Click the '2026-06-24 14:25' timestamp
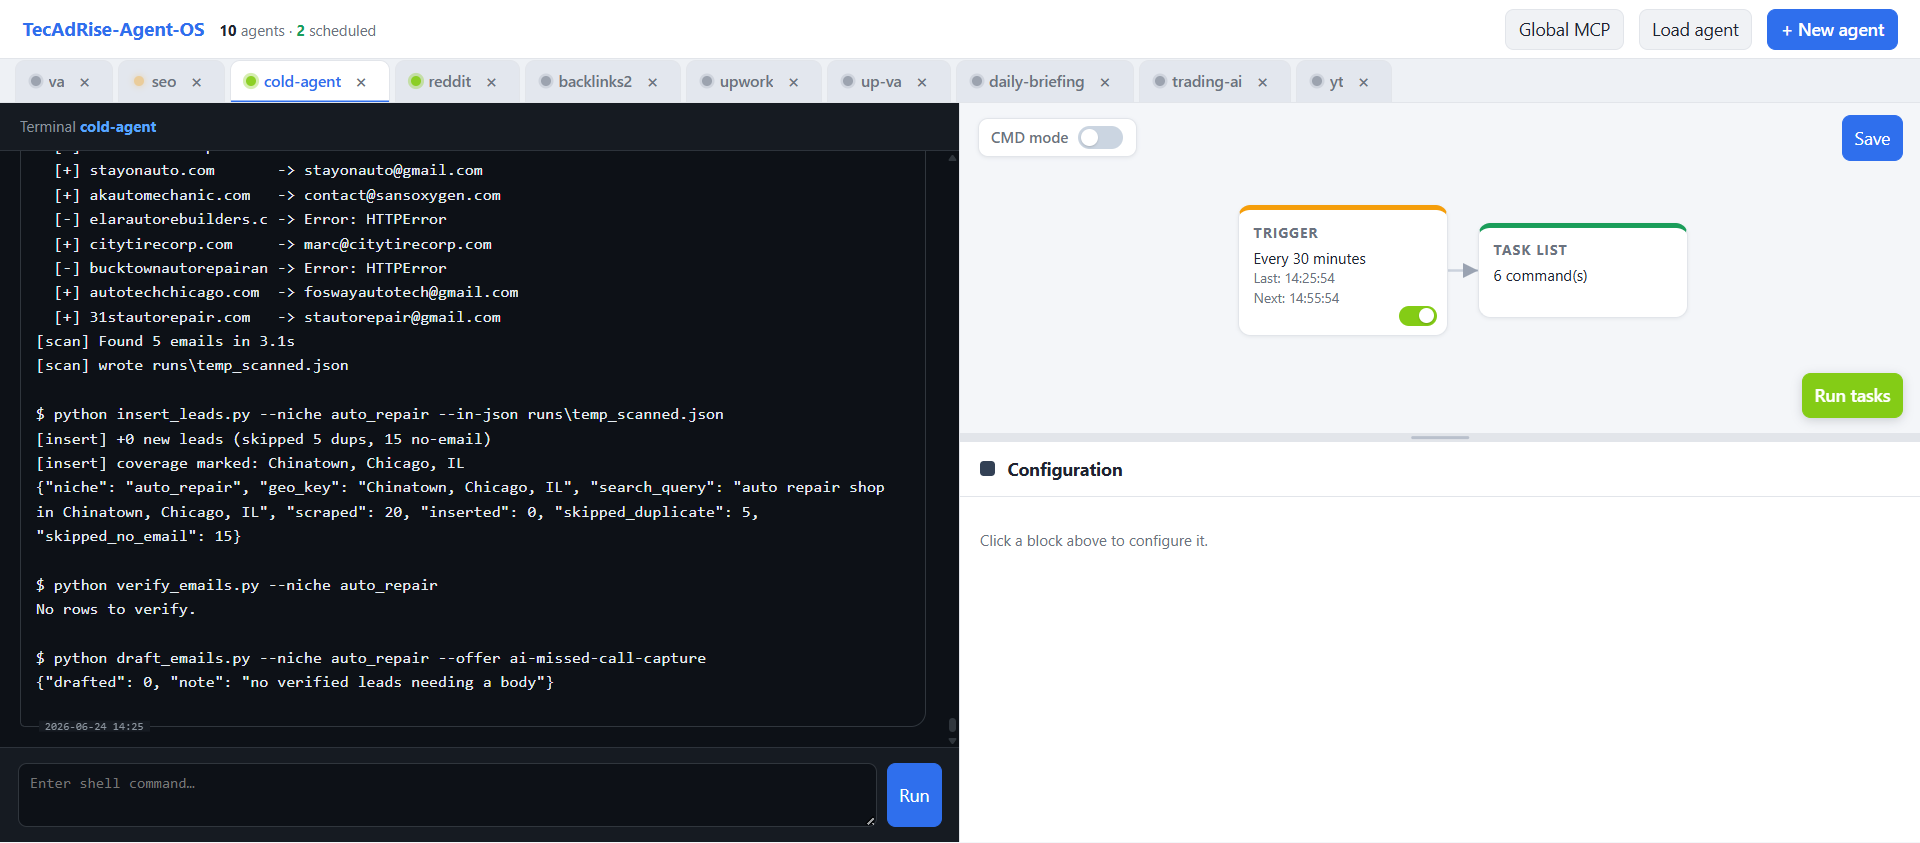 tap(94, 726)
